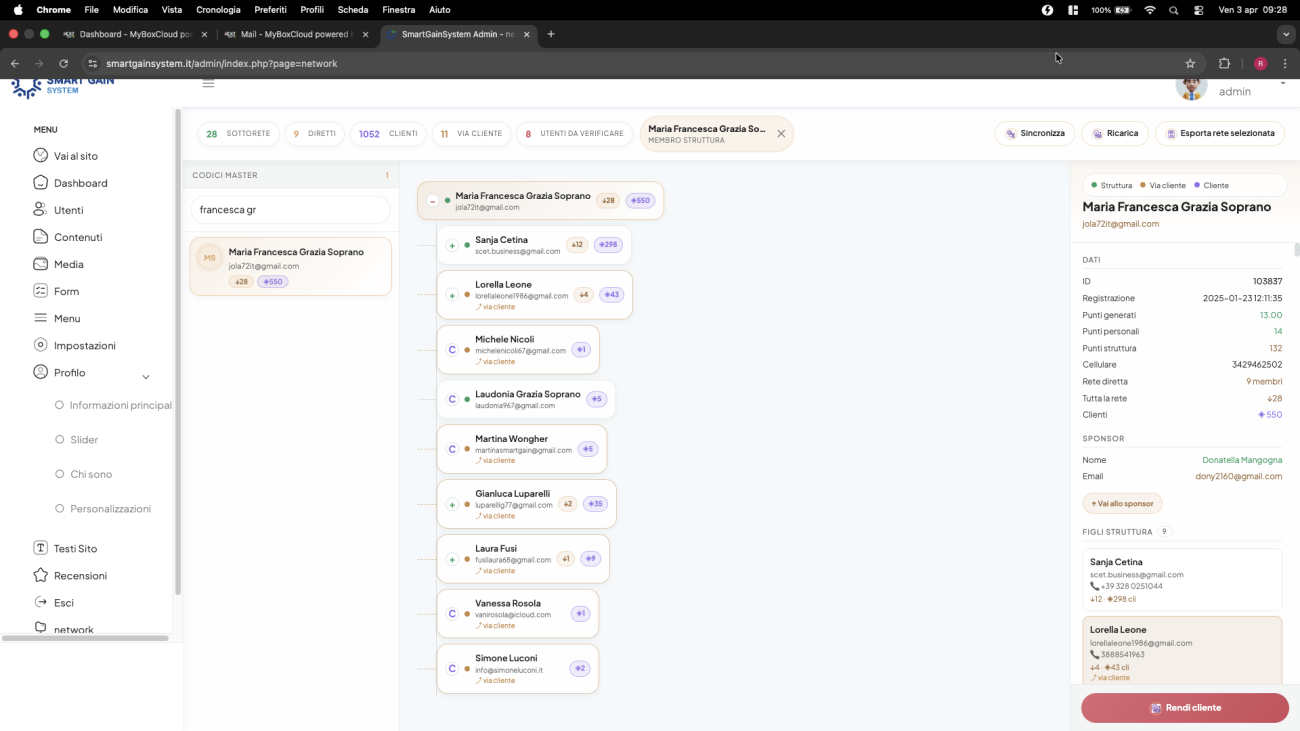Click Esporta rete selezionata button
Image resolution: width=1300 pixels, height=731 pixels.
pyautogui.click(x=1220, y=133)
